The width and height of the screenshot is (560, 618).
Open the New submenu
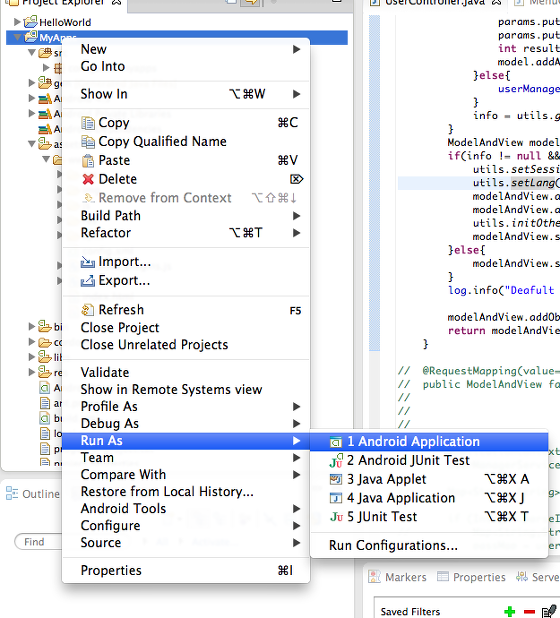pos(186,49)
